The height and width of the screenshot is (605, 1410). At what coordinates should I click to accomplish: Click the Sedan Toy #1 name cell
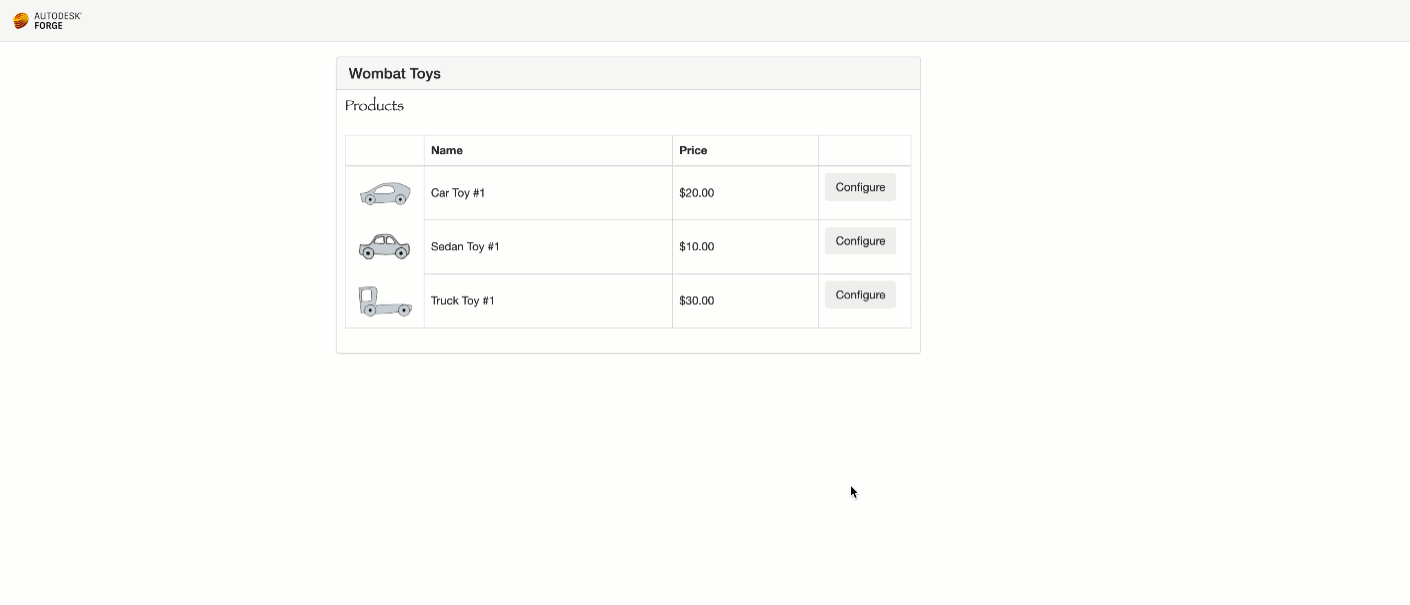465,247
